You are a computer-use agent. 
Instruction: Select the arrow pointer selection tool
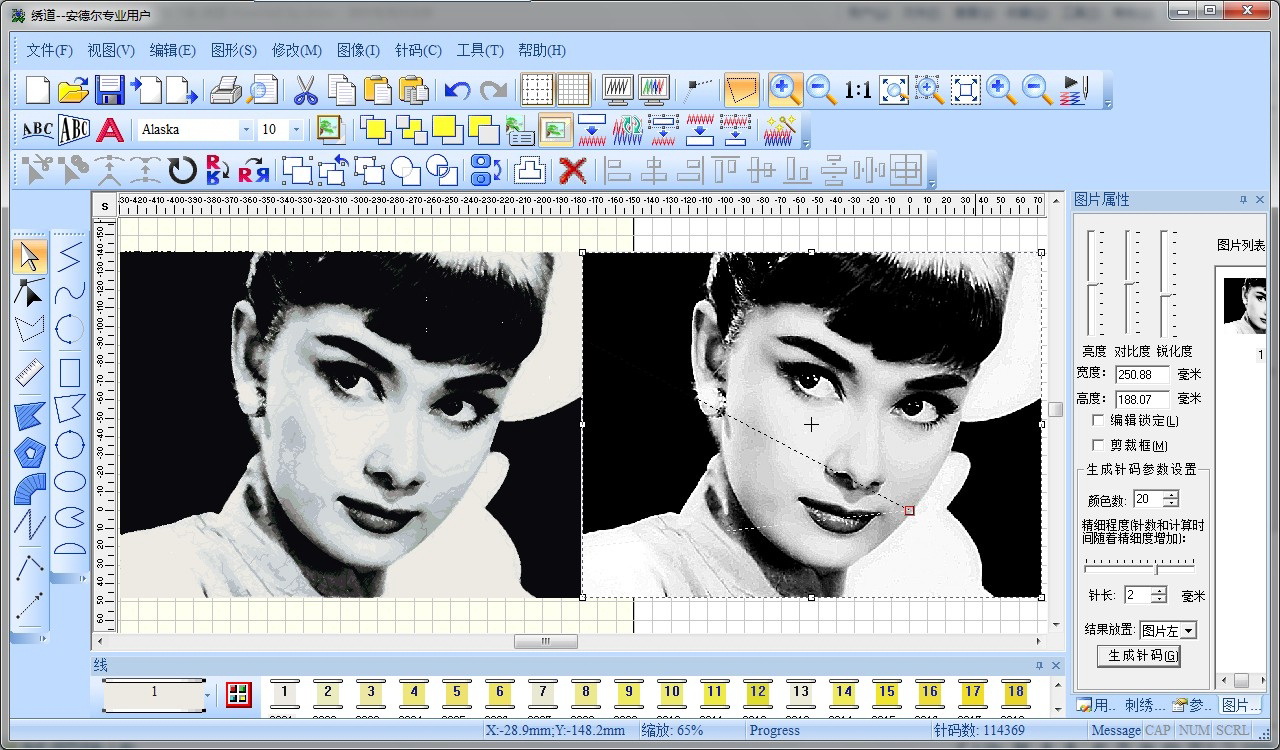[x=30, y=256]
